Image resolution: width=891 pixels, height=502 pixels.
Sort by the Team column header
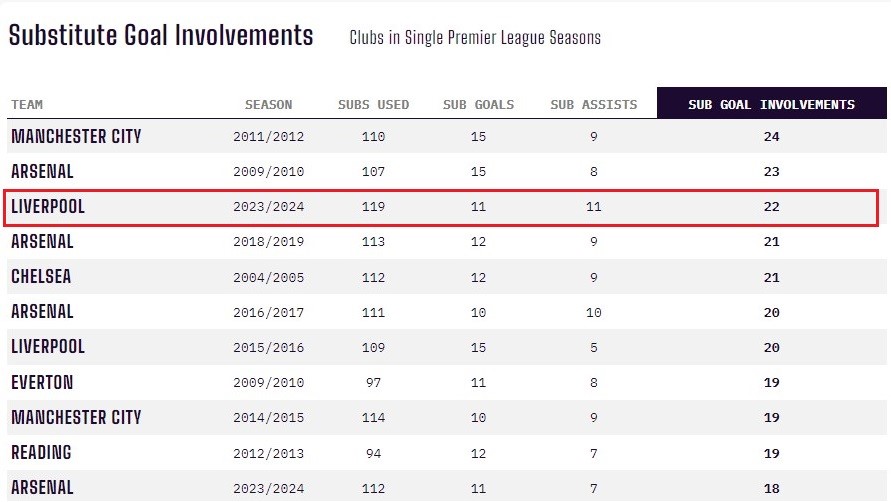27,105
